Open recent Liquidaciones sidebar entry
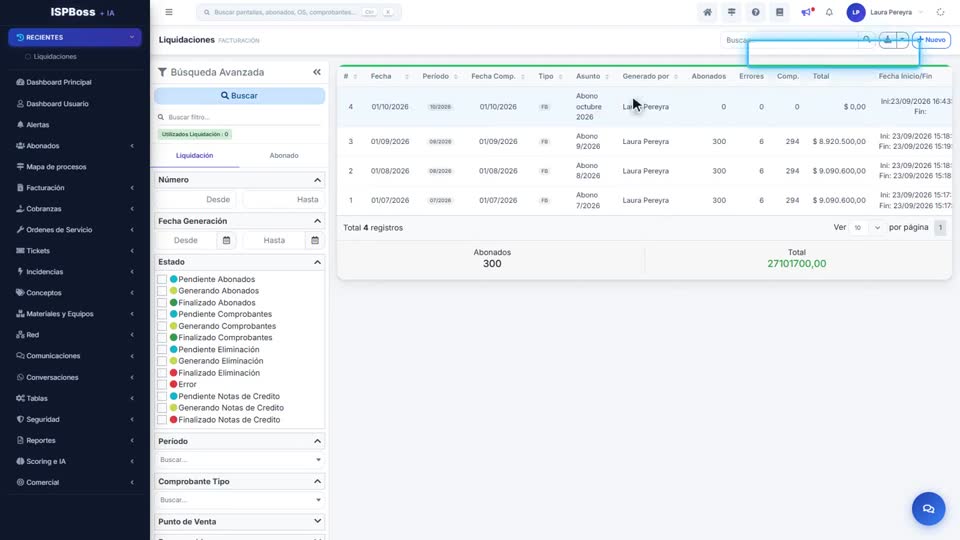This screenshot has width=960, height=540. pyautogui.click(x=55, y=56)
